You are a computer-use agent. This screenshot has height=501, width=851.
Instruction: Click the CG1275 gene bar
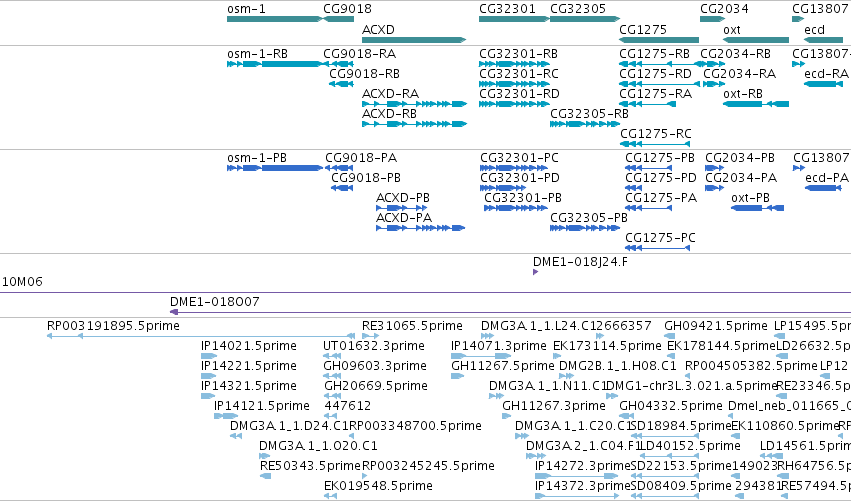pos(659,40)
